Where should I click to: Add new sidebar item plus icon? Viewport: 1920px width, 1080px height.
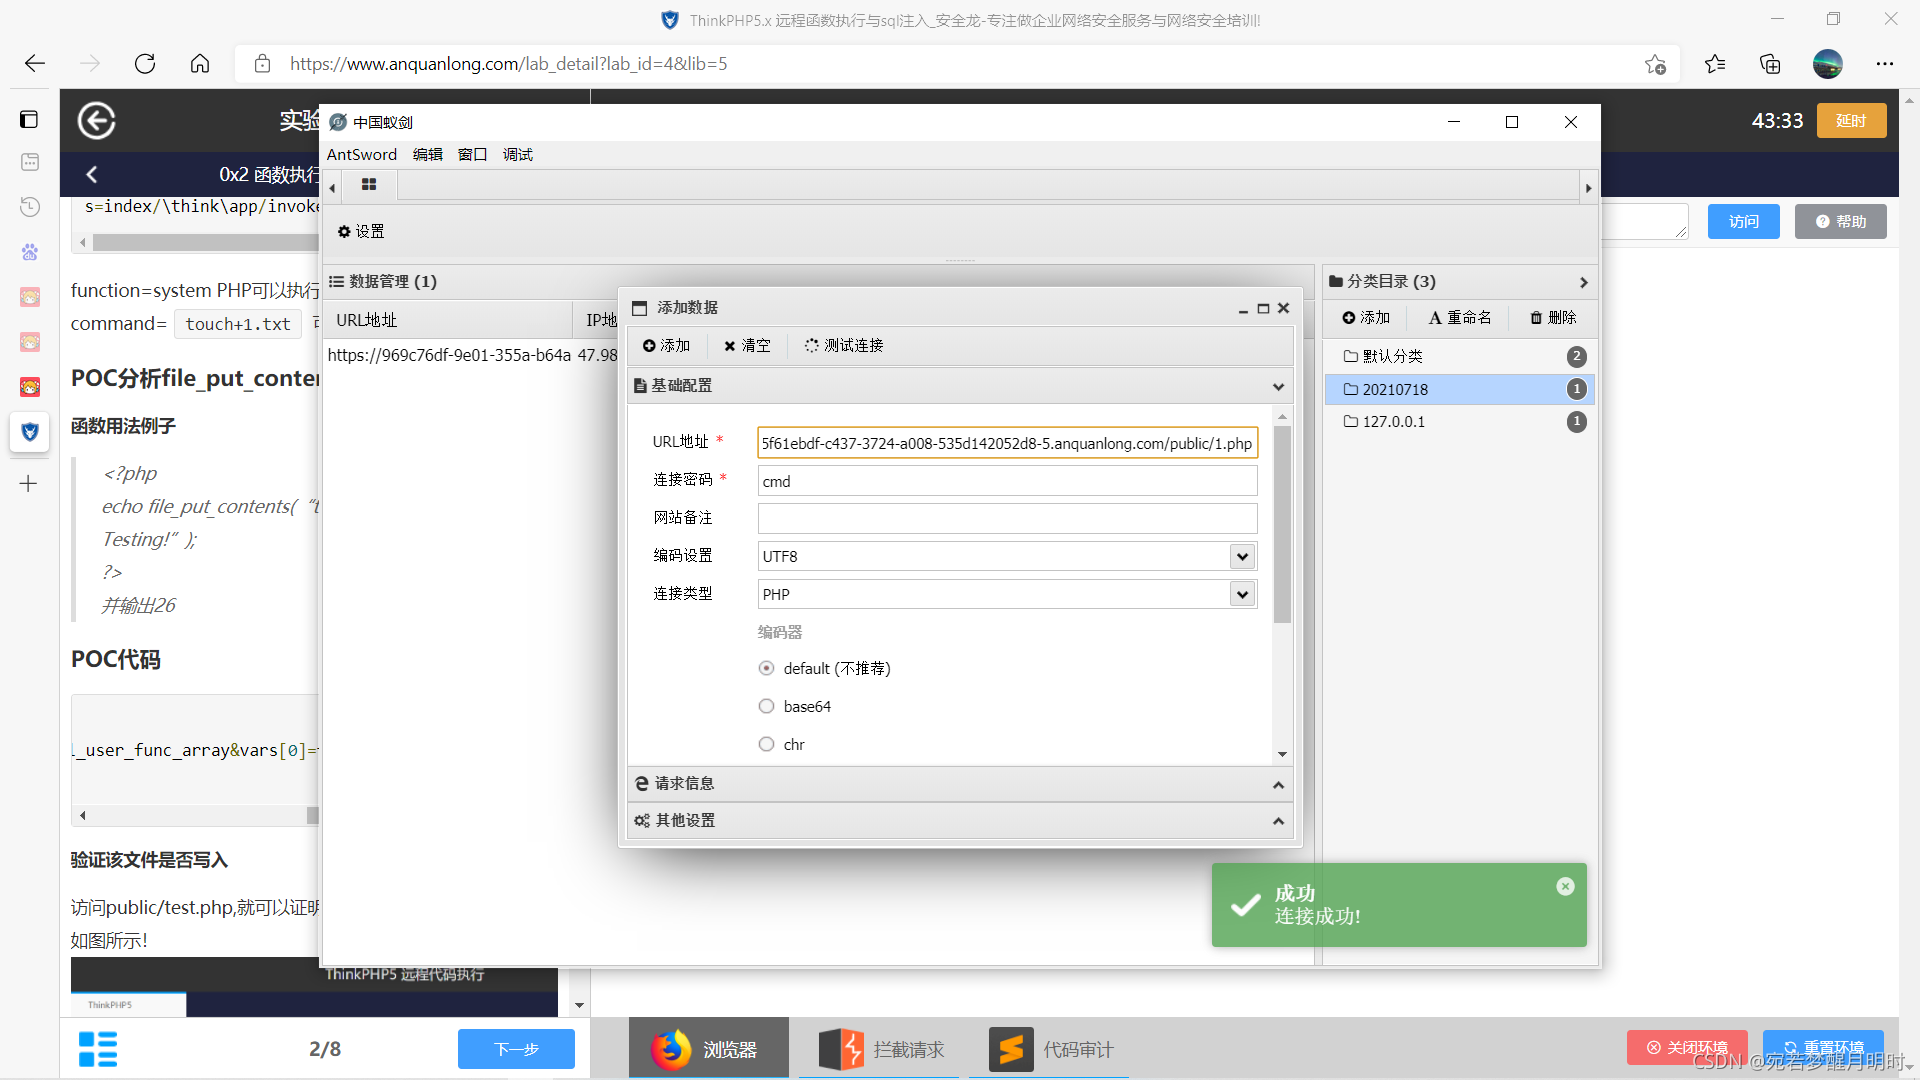29,484
